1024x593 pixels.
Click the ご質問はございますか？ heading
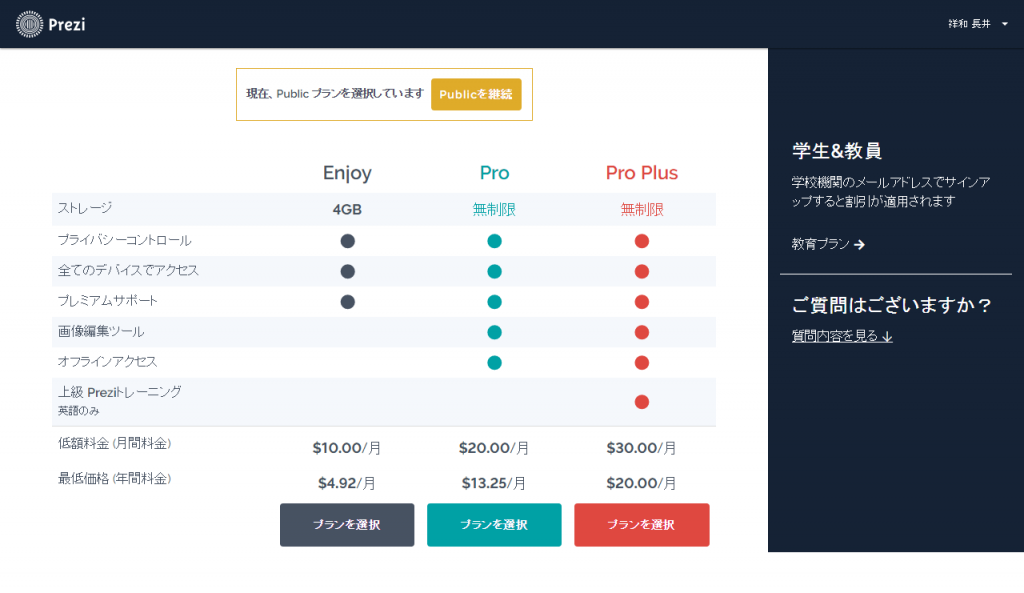pos(892,305)
